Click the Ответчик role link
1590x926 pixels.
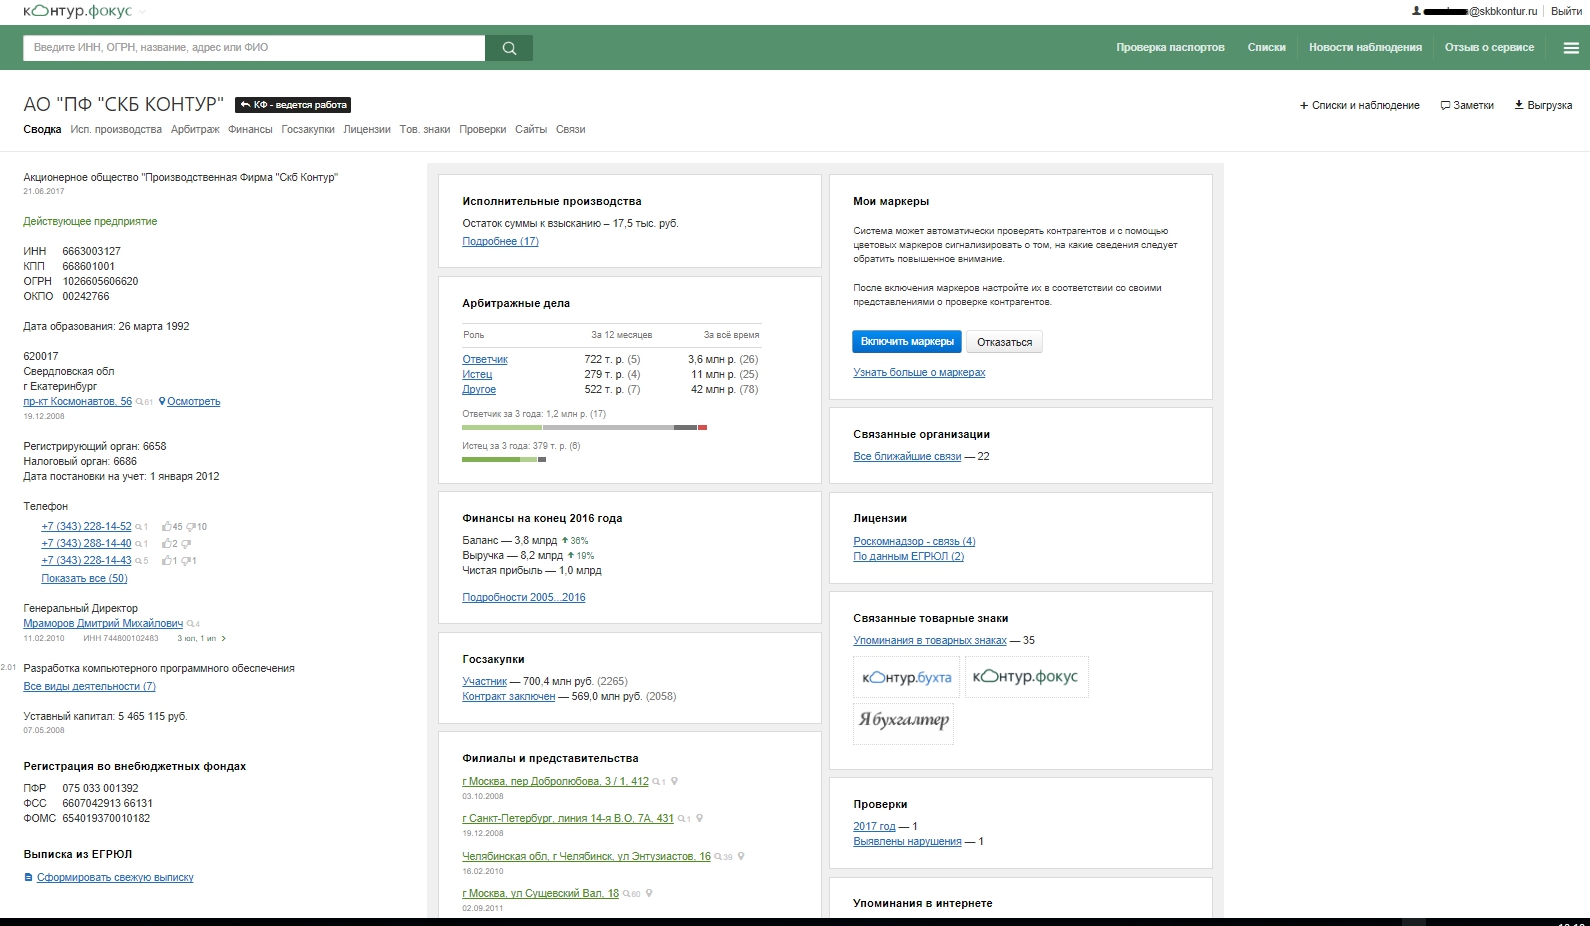pyautogui.click(x=485, y=359)
